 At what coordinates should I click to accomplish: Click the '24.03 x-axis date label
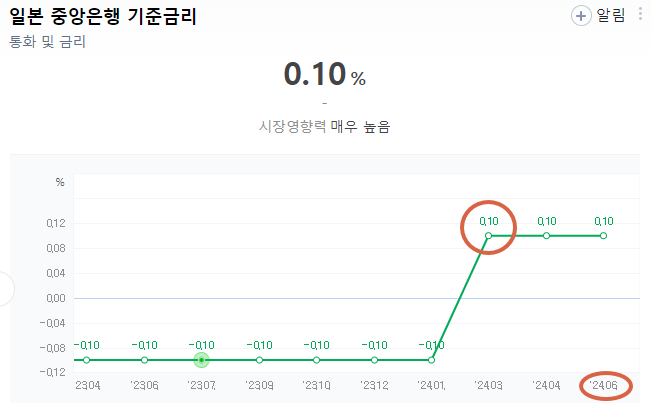489,386
